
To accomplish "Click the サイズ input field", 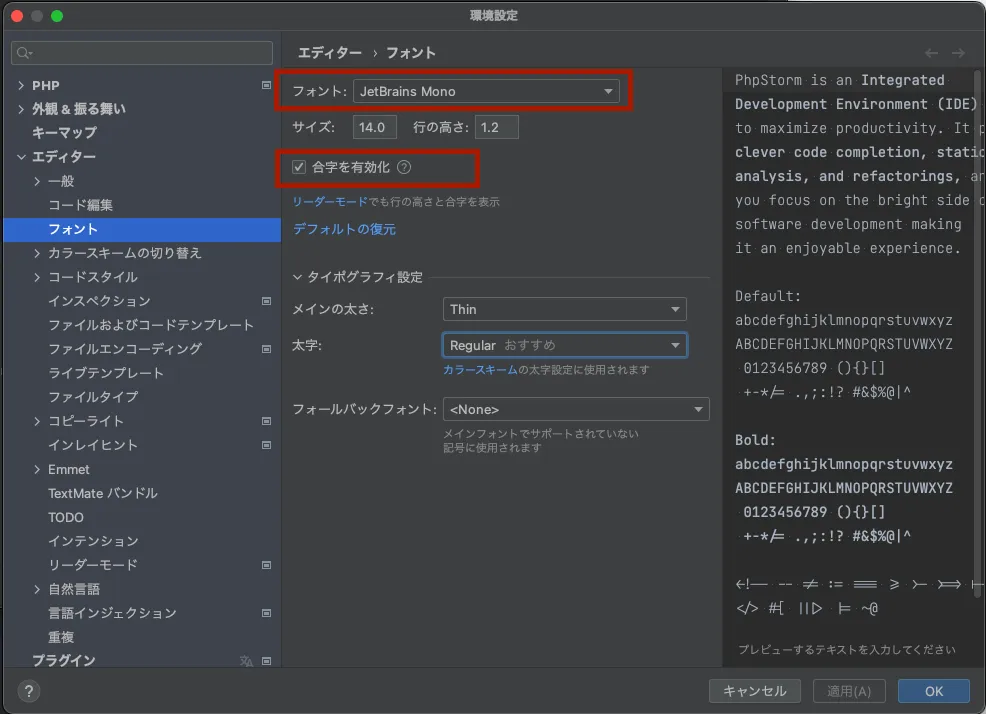I will coord(374,127).
